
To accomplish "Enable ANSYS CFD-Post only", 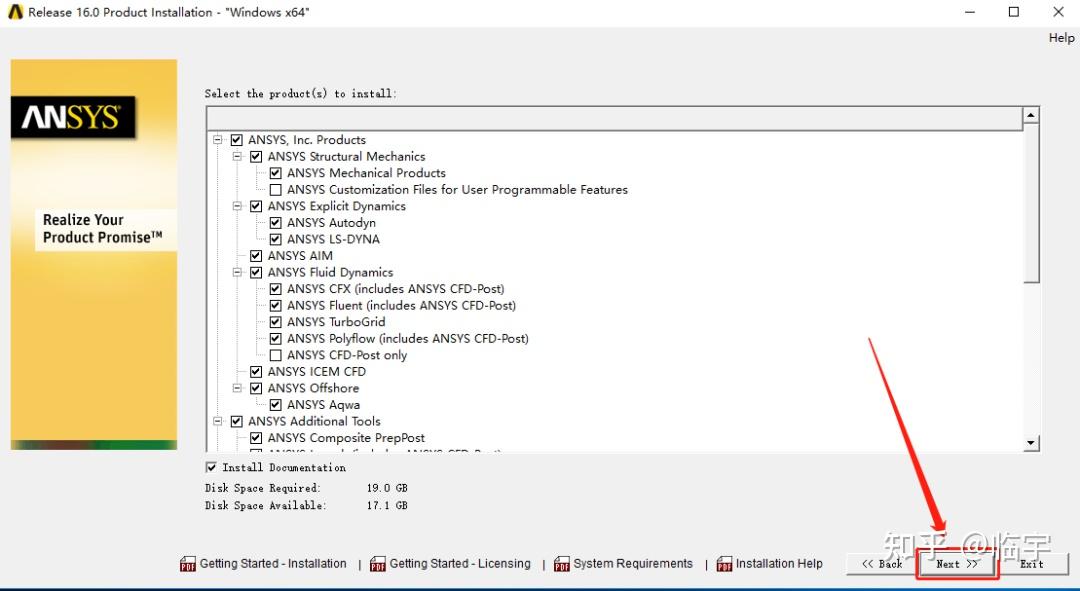I will pos(275,354).
